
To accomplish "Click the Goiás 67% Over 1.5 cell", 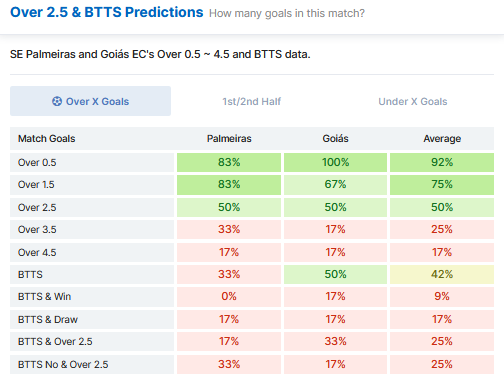I will point(335,185).
